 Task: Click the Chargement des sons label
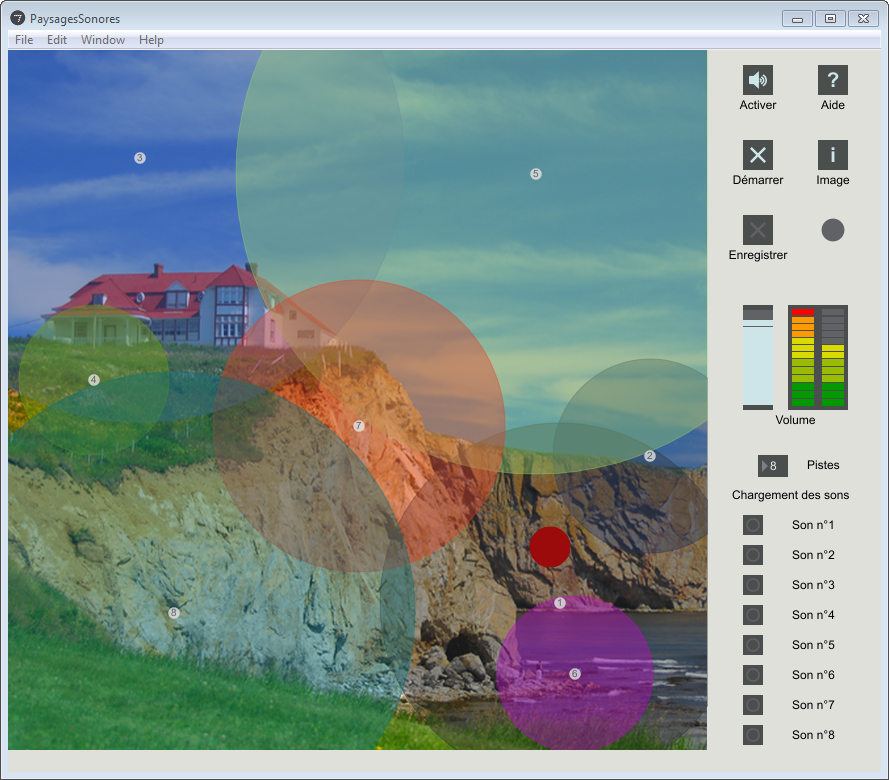[x=790, y=495]
